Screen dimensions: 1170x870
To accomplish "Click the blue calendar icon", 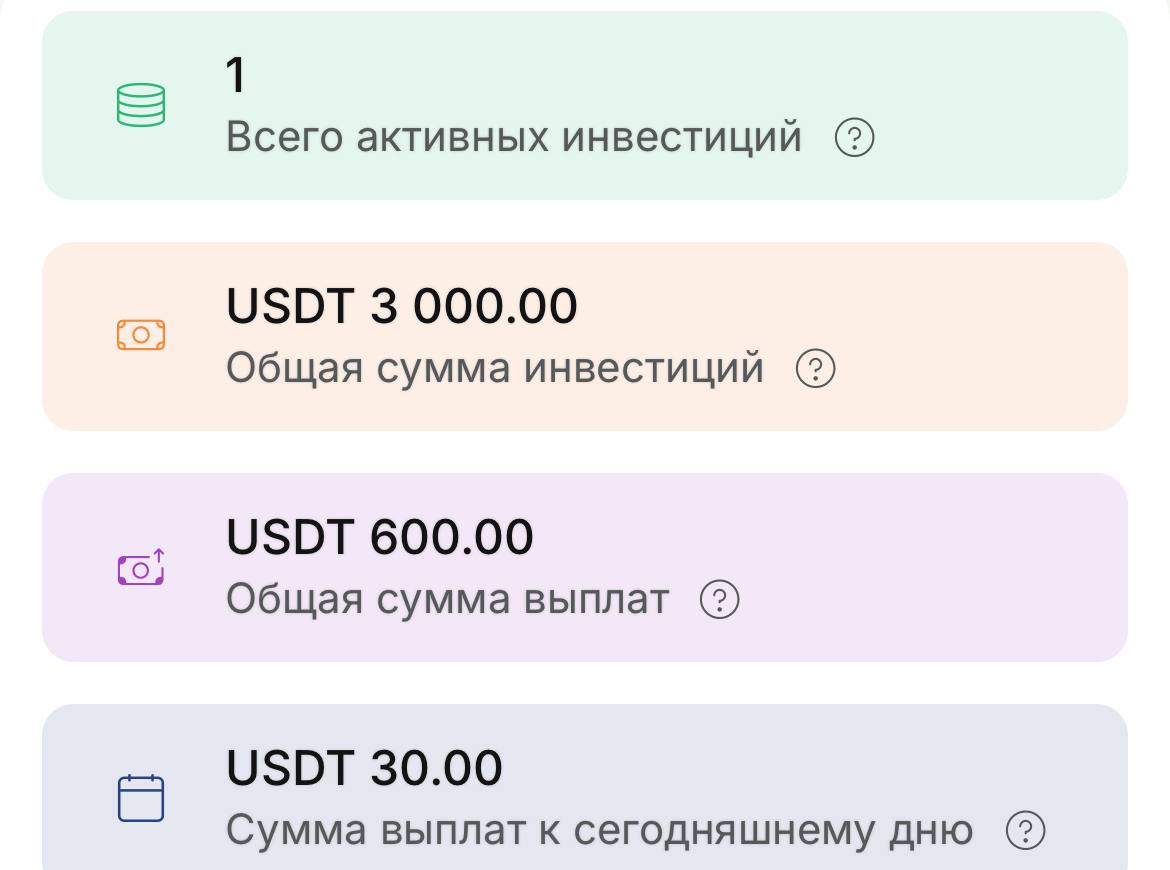I will (141, 798).
